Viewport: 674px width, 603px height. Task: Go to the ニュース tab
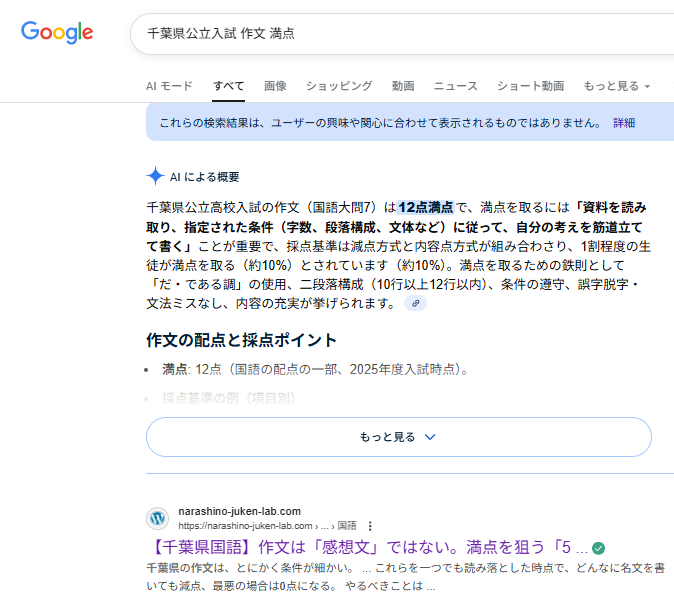(455, 86)
